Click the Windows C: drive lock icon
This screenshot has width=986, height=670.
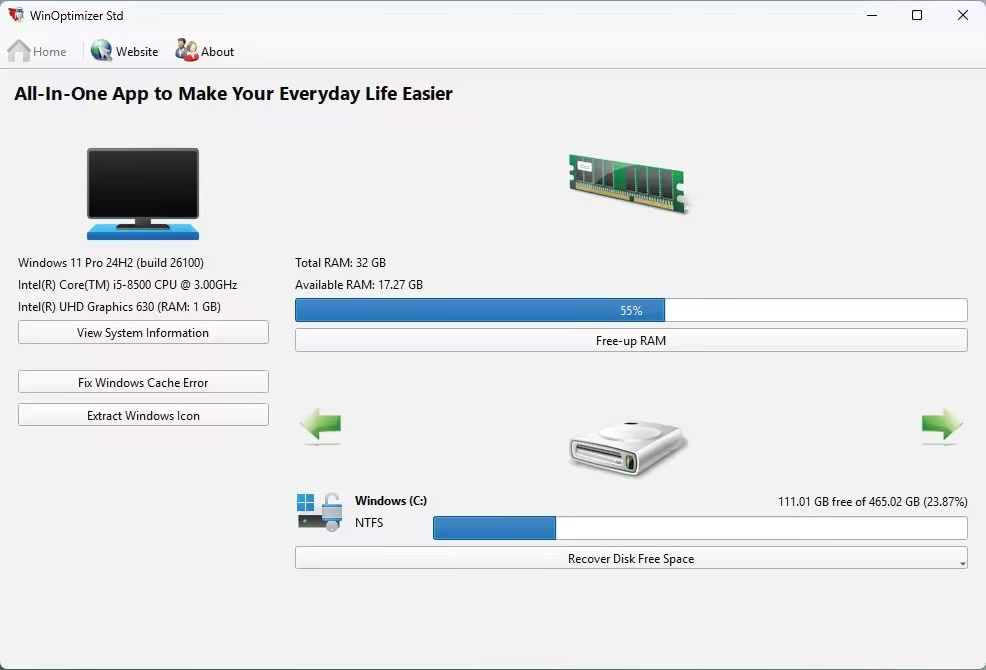click(319, 511)
